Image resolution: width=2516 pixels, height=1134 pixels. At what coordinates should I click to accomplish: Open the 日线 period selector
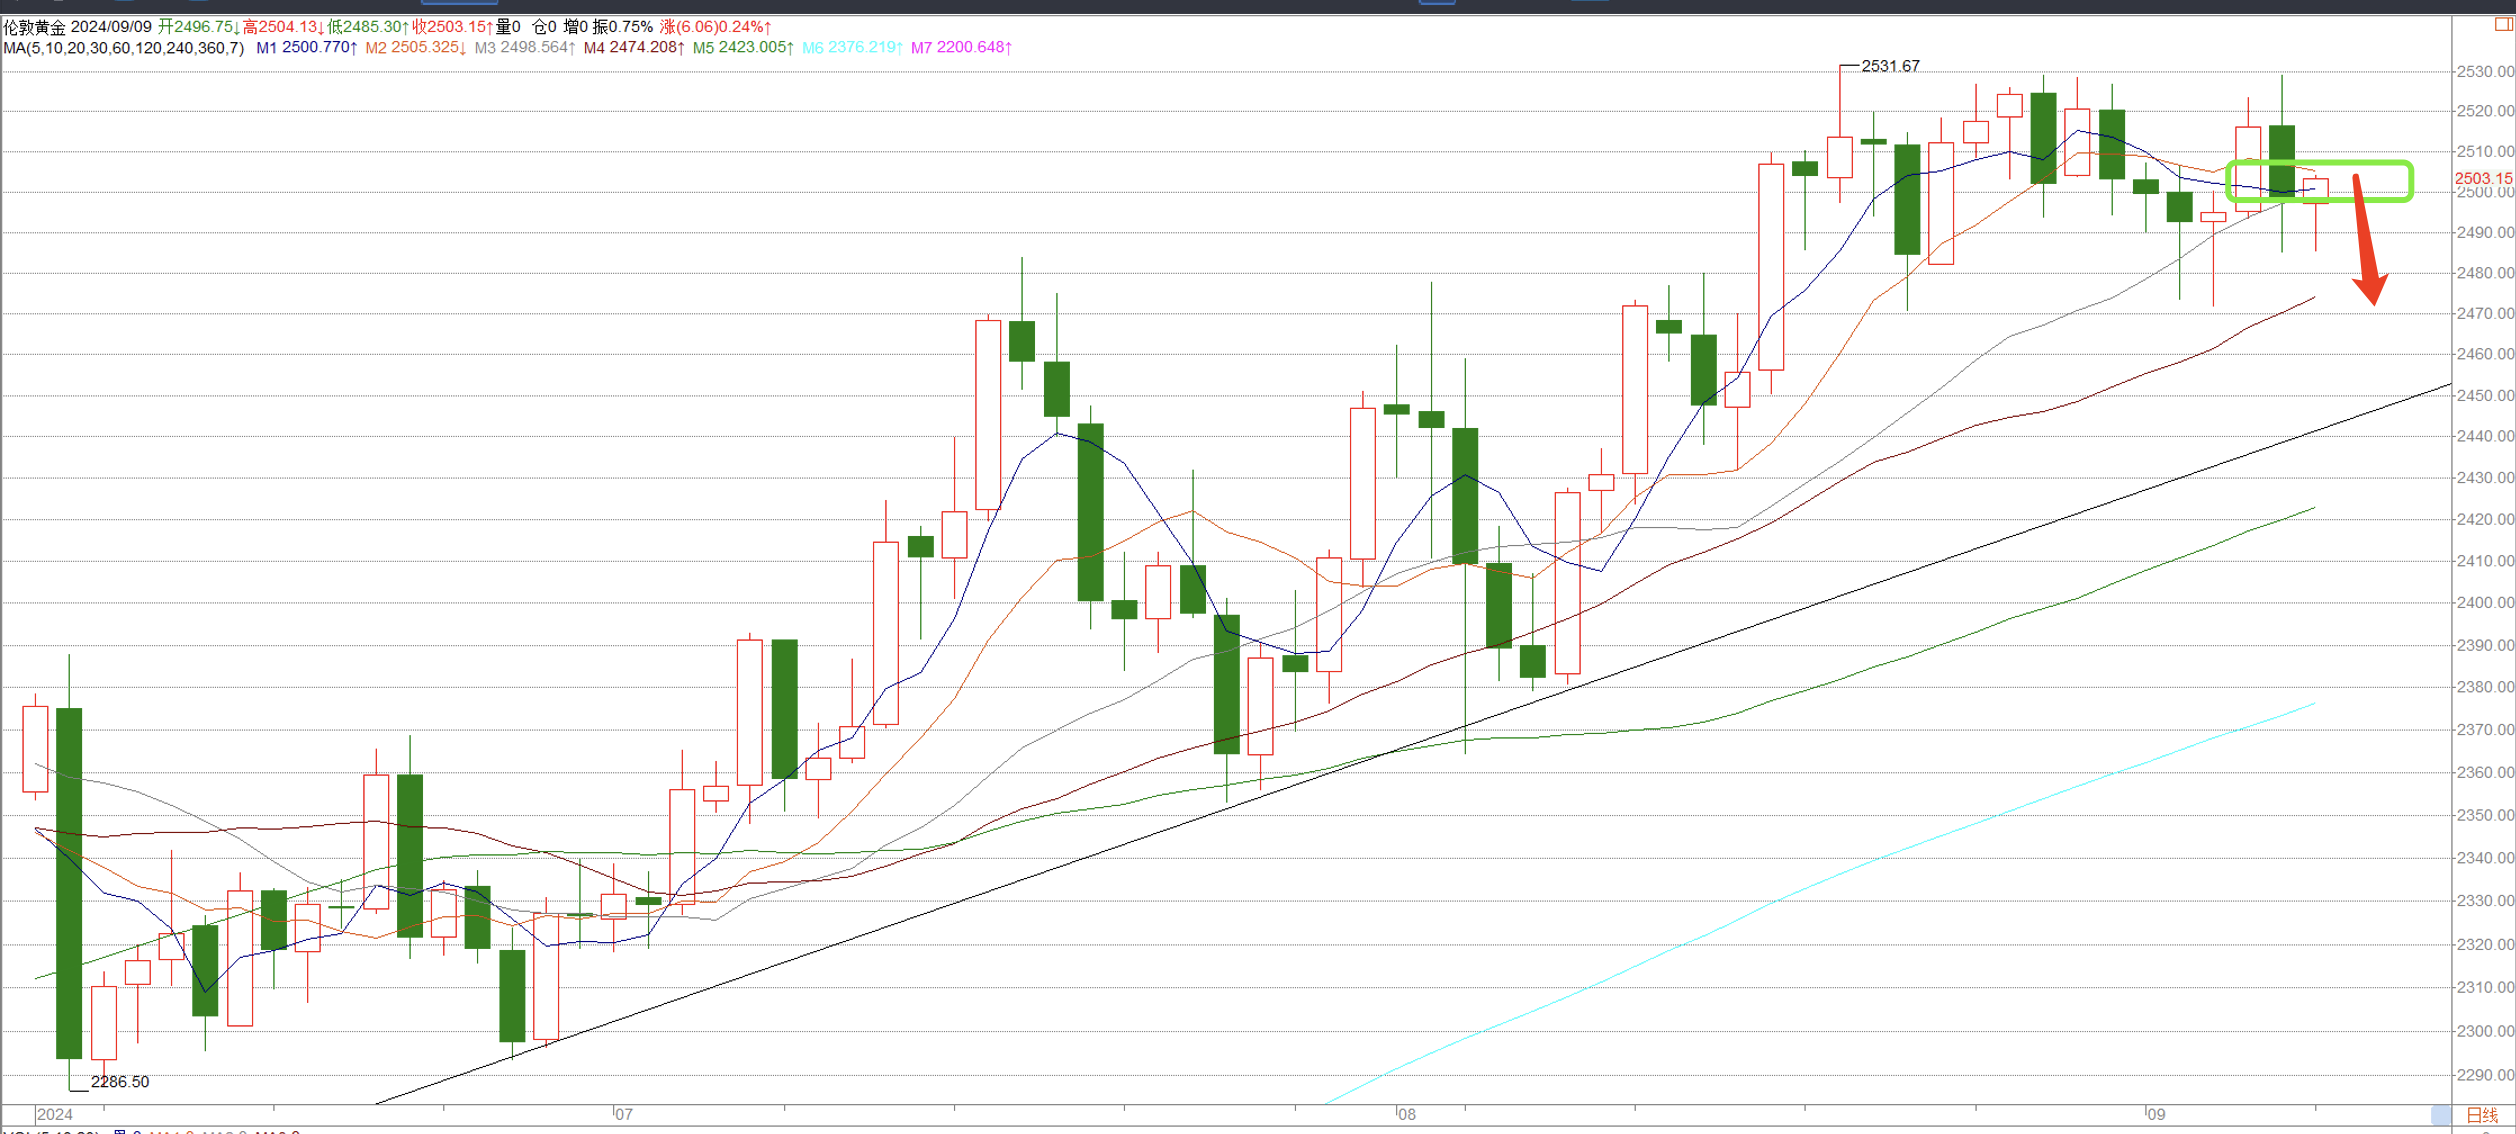pos(2483,1115)
